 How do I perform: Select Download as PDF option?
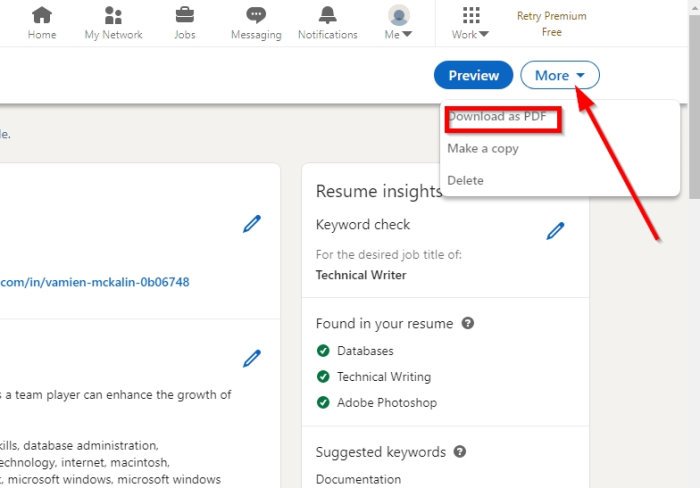[x=497, y=117]
